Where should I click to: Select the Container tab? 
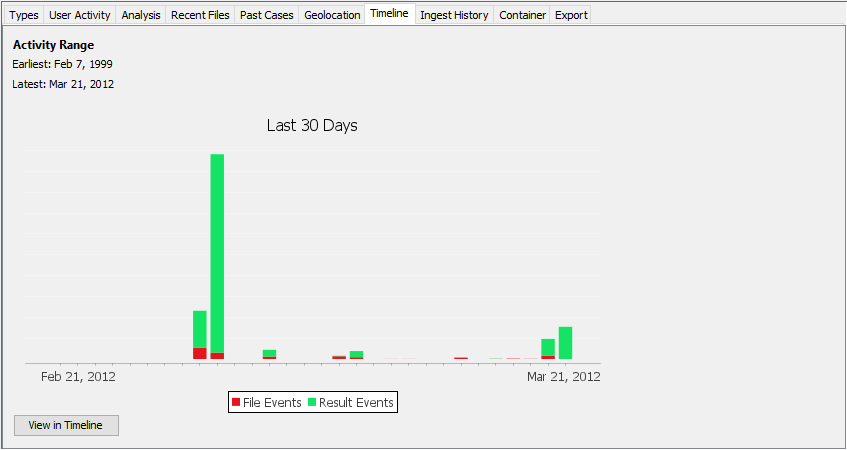pos(522,15)
